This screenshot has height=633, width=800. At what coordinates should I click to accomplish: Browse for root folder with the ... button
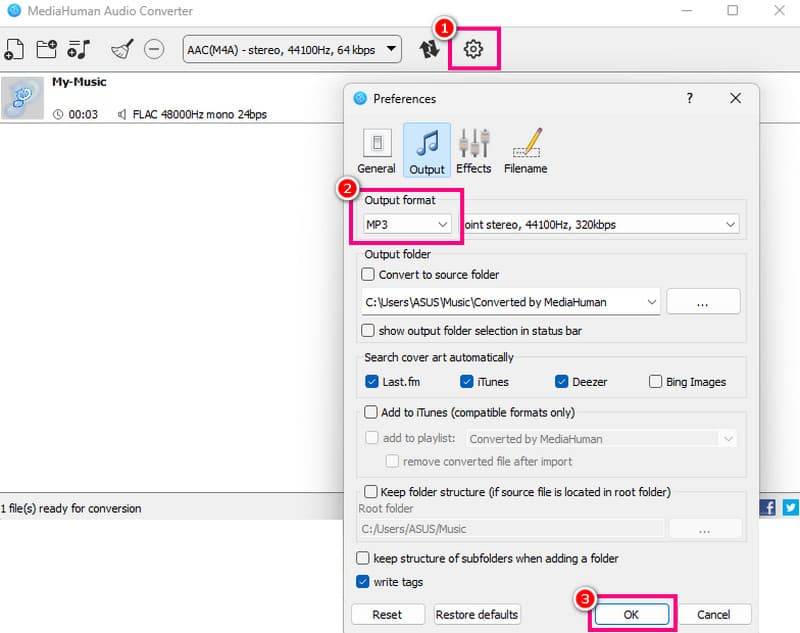click(705, 529)
